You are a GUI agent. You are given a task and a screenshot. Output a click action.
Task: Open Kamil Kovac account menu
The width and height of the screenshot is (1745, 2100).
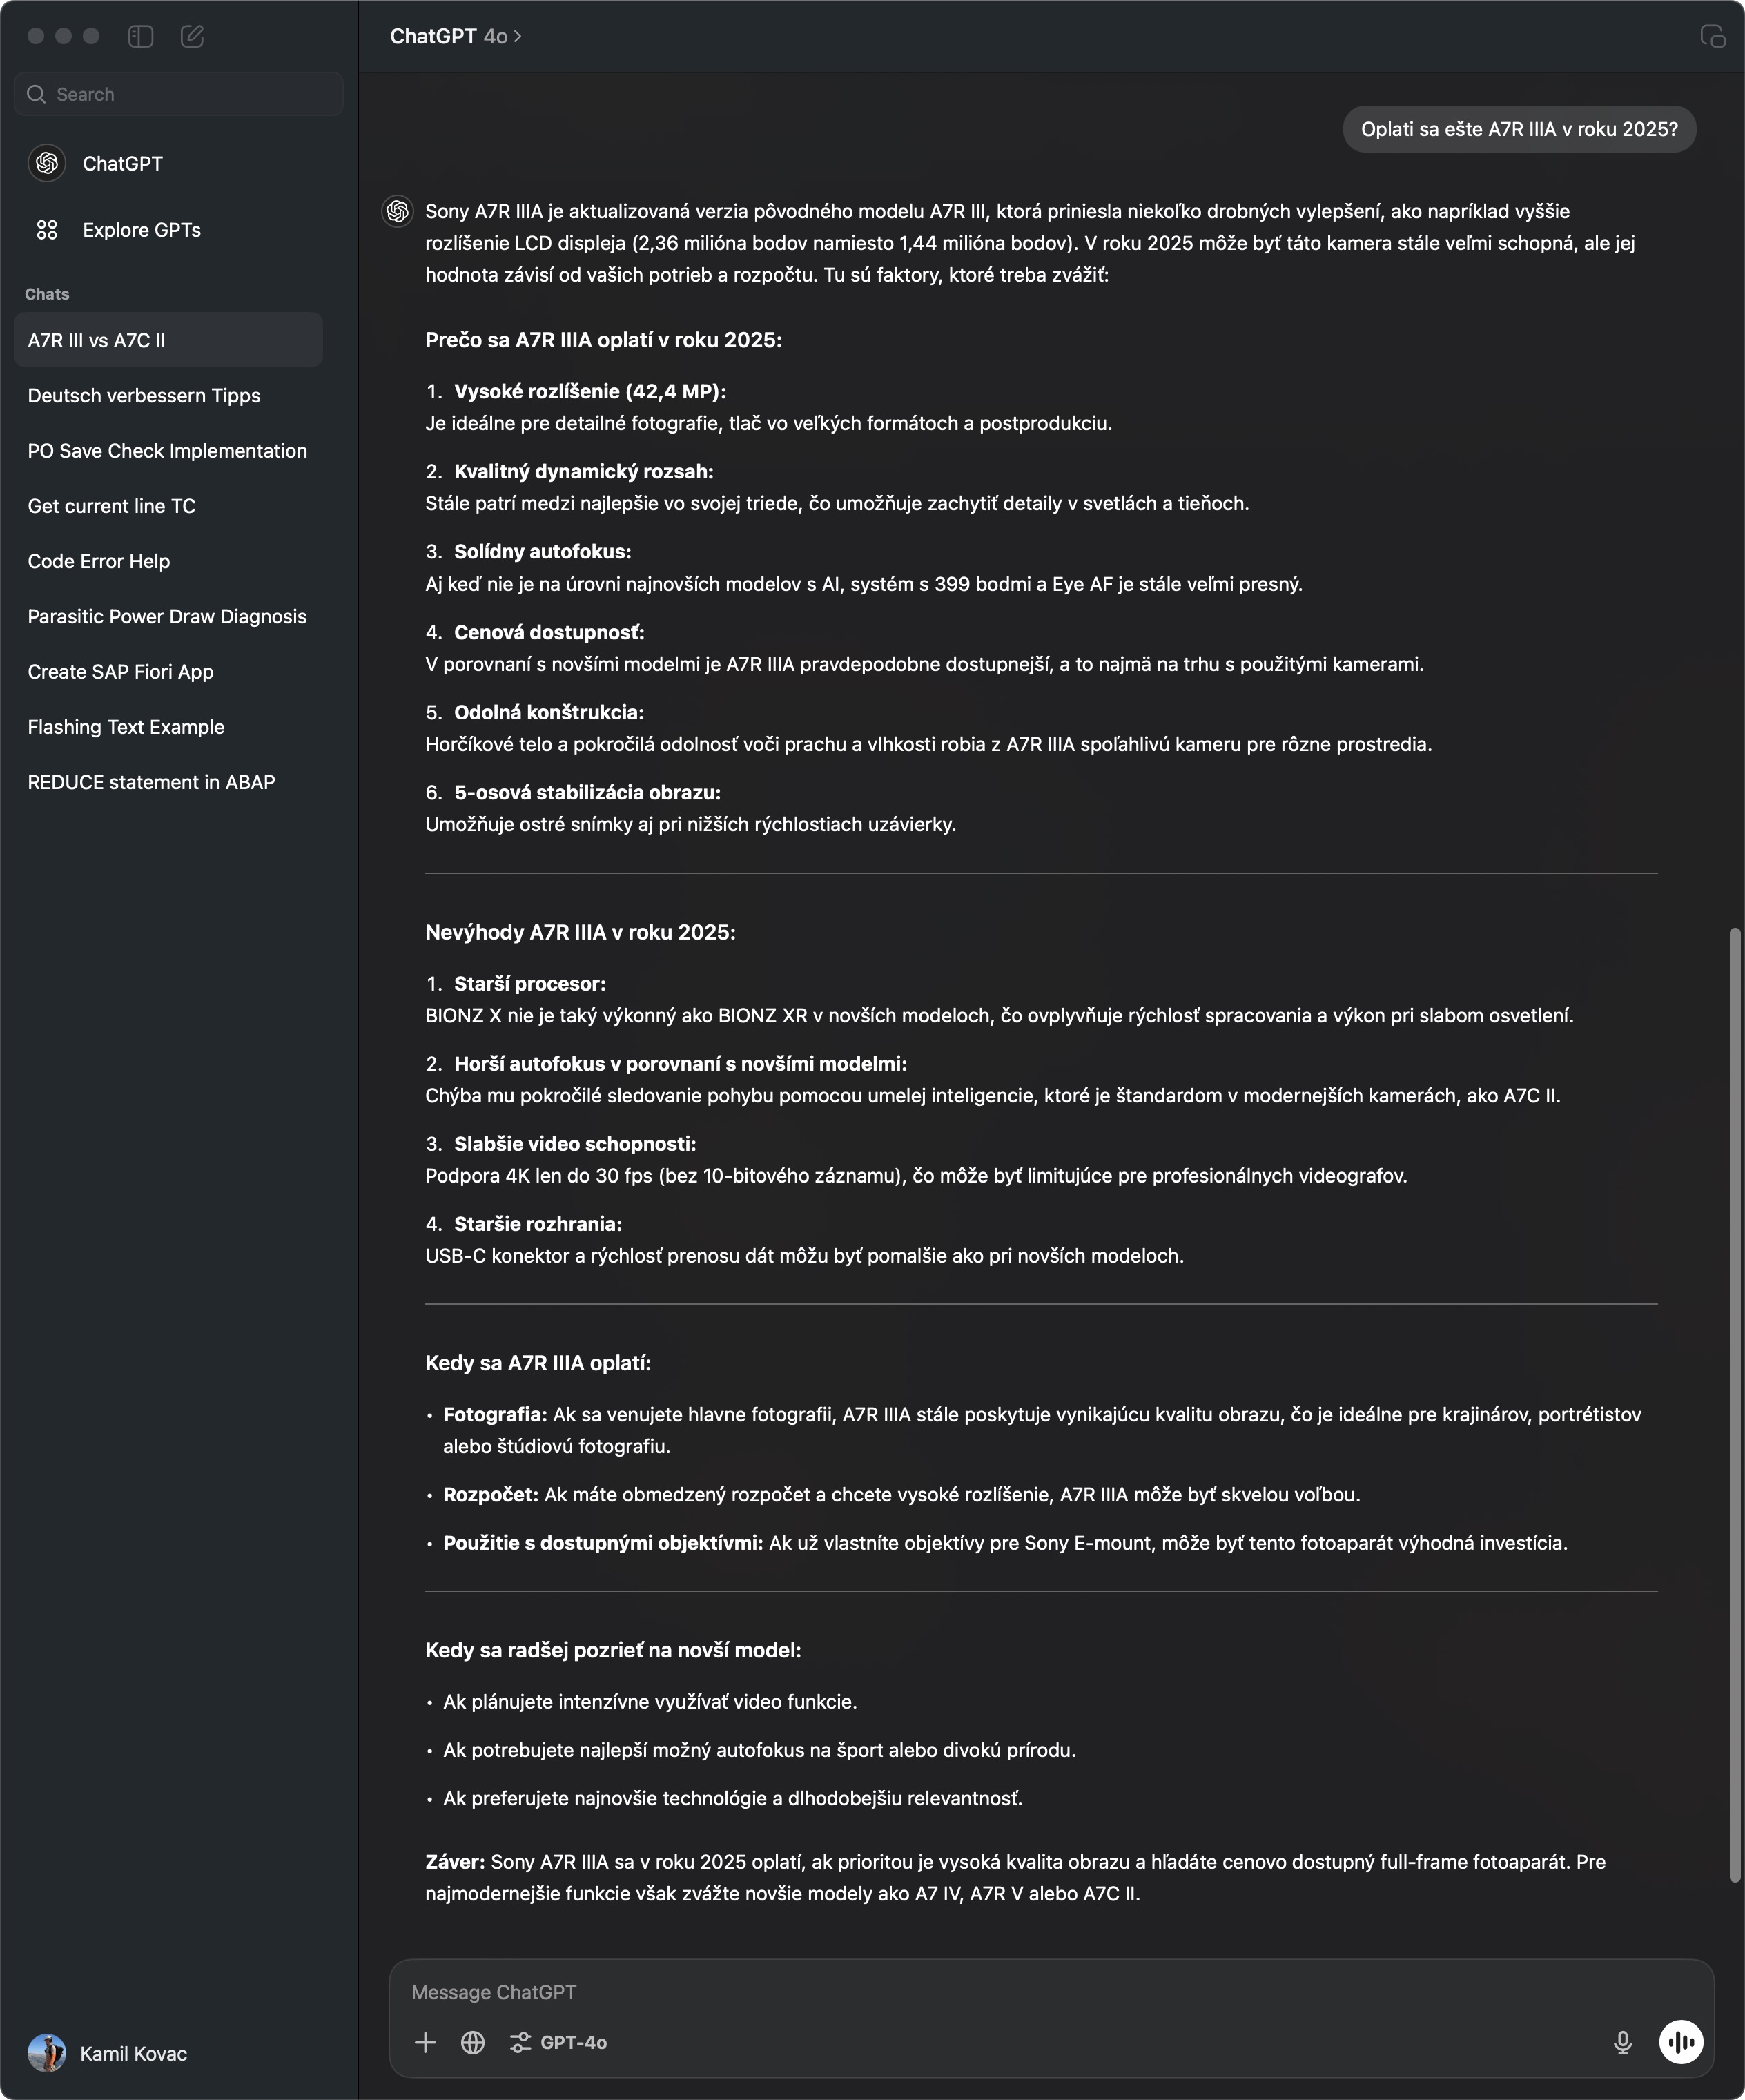point(108,2053)
